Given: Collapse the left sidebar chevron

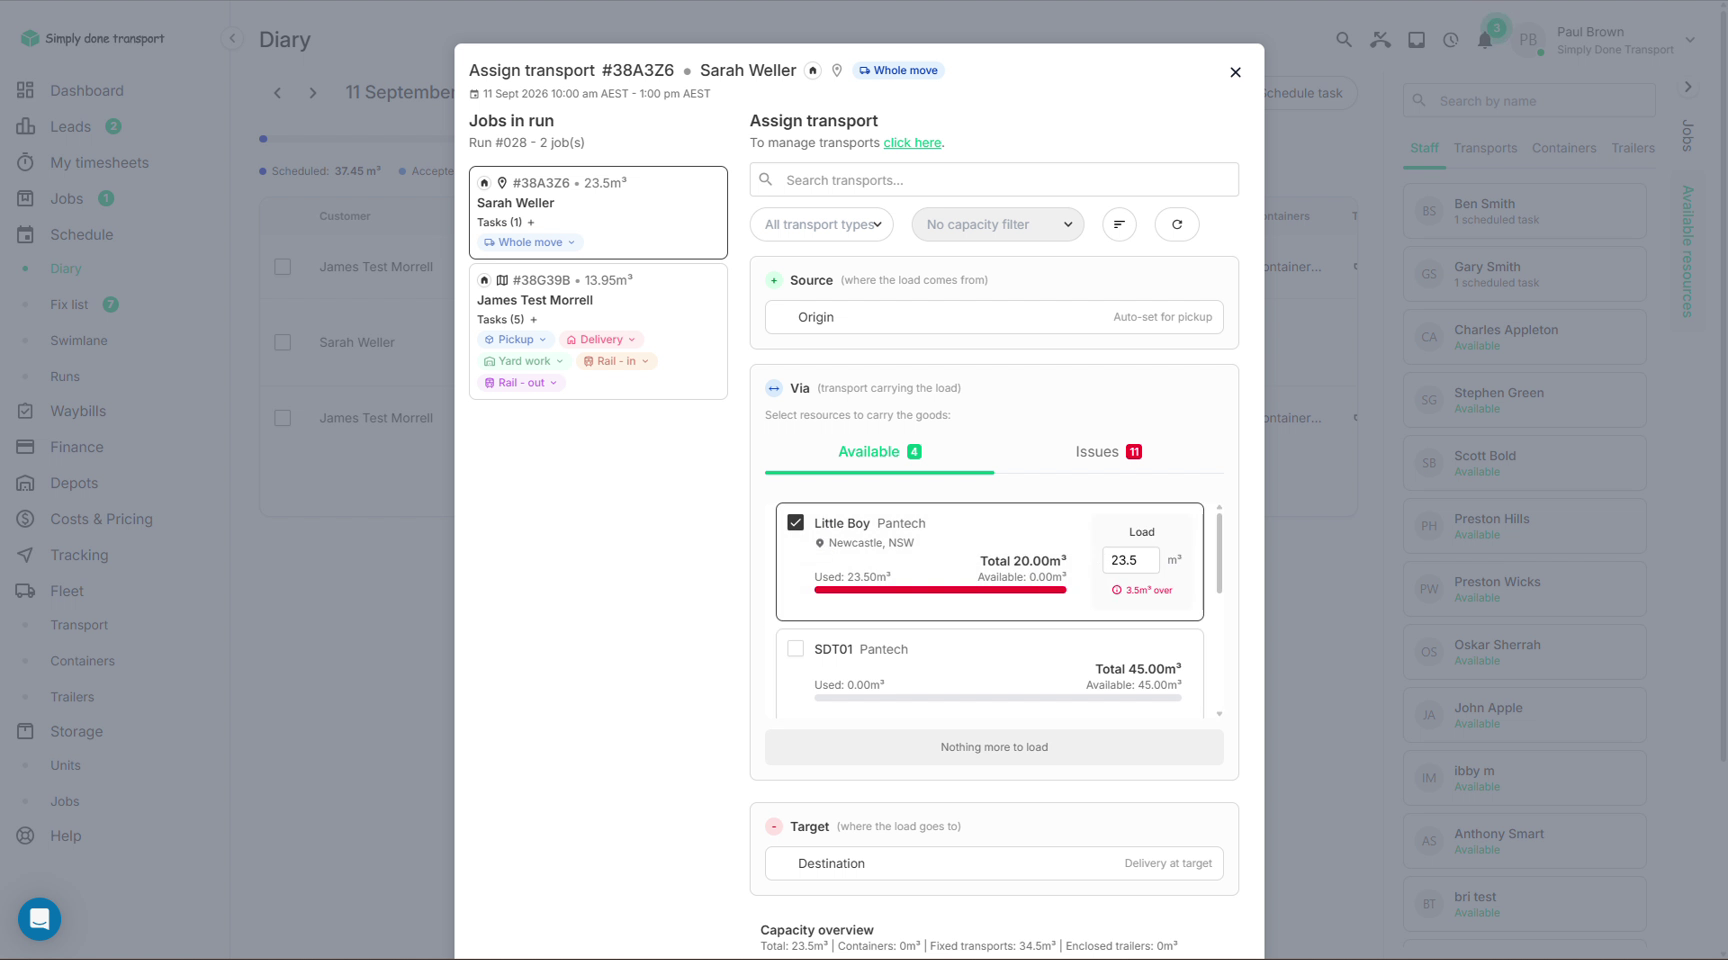Looking at the screenshot, I should pyautogui.click(x=232, y=39).
